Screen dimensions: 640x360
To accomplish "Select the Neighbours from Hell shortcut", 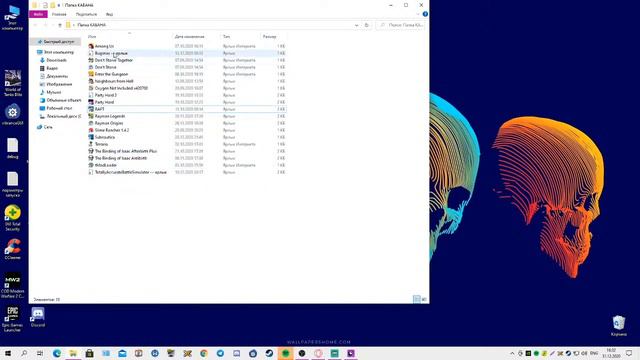I will pos(114,81).
